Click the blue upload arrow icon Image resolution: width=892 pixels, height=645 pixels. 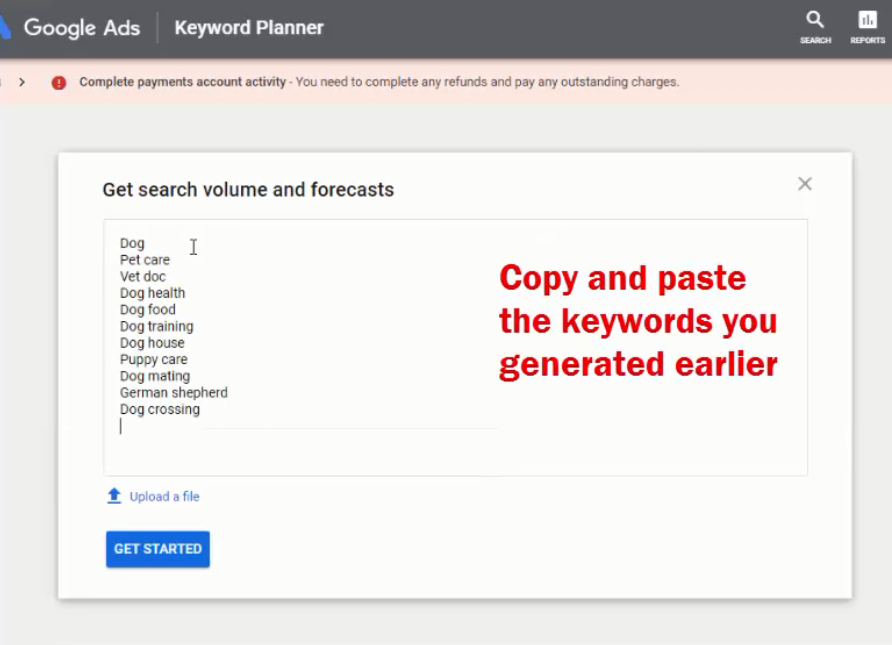pyautogui.click(x=114, y=496)
